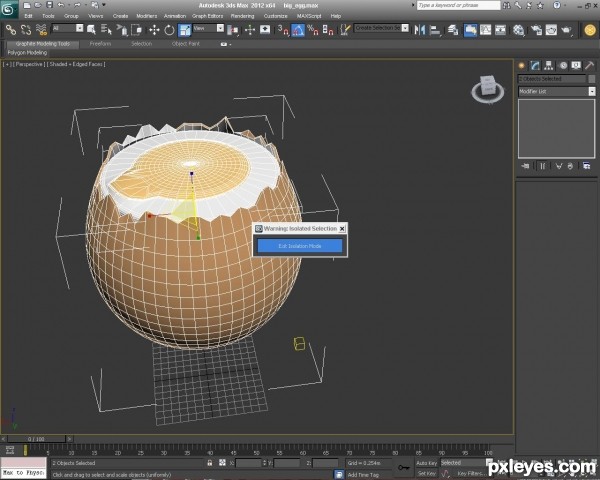Screen dimensions: 600x480
Task: Switch to the Freeform ribbon tab
Action: (100, 44)
